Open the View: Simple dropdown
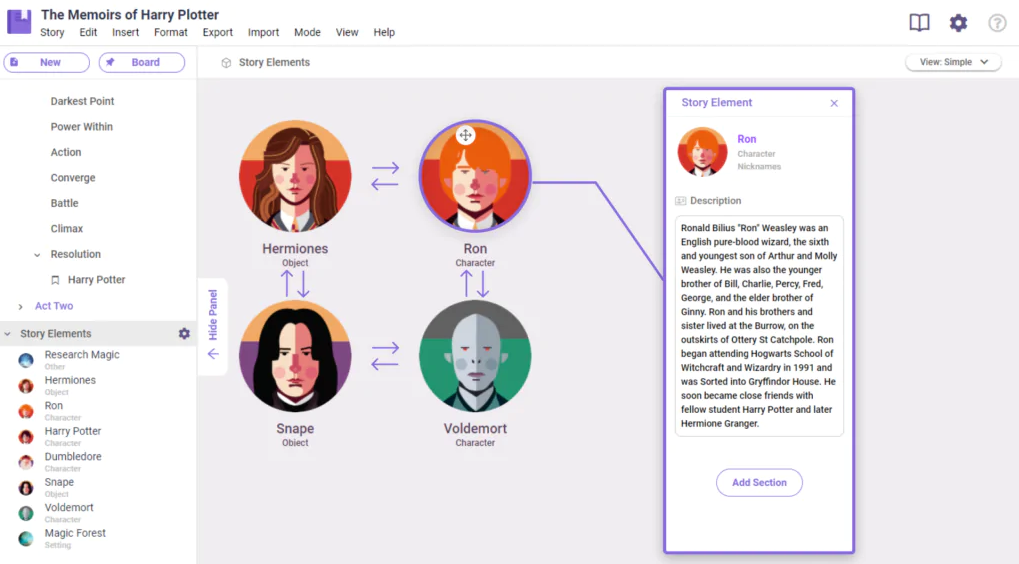The height and width of the screenshot is (564, 1019). pyautogui.click(x=953, y=62)
